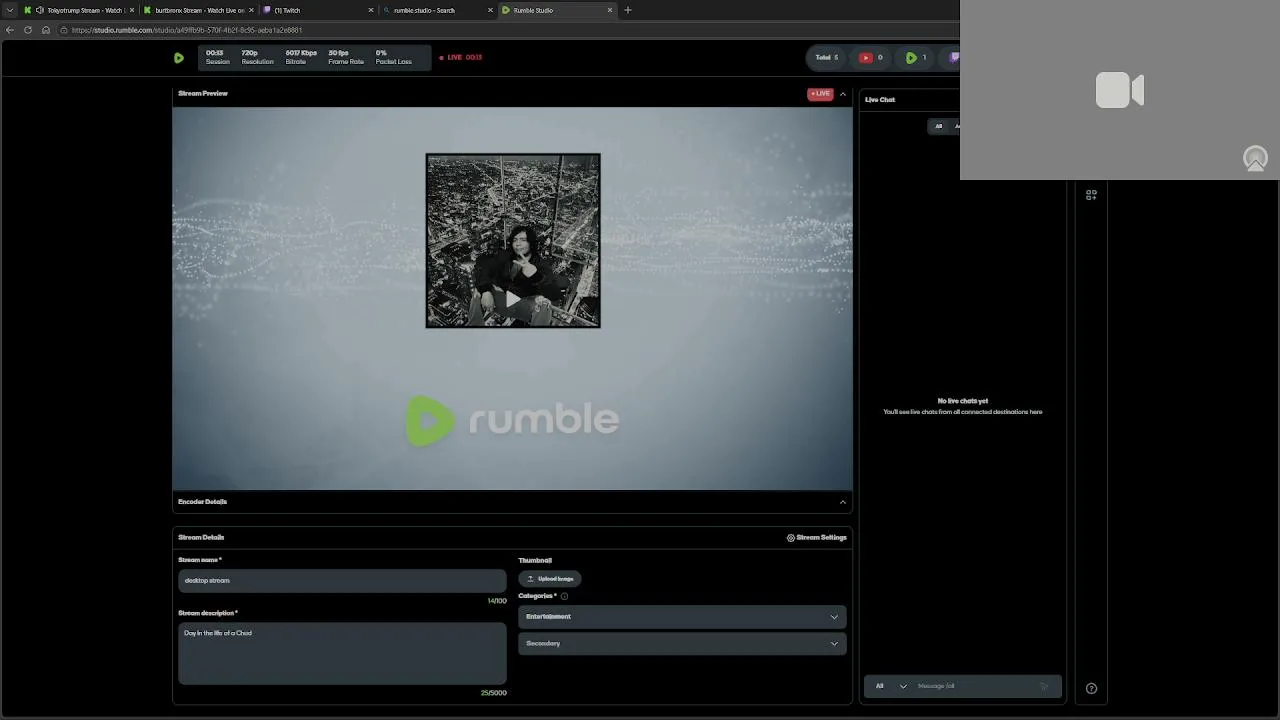1280x720 pixels.
Task: Click the camera icon in the overlay window
Action: 1120,90
